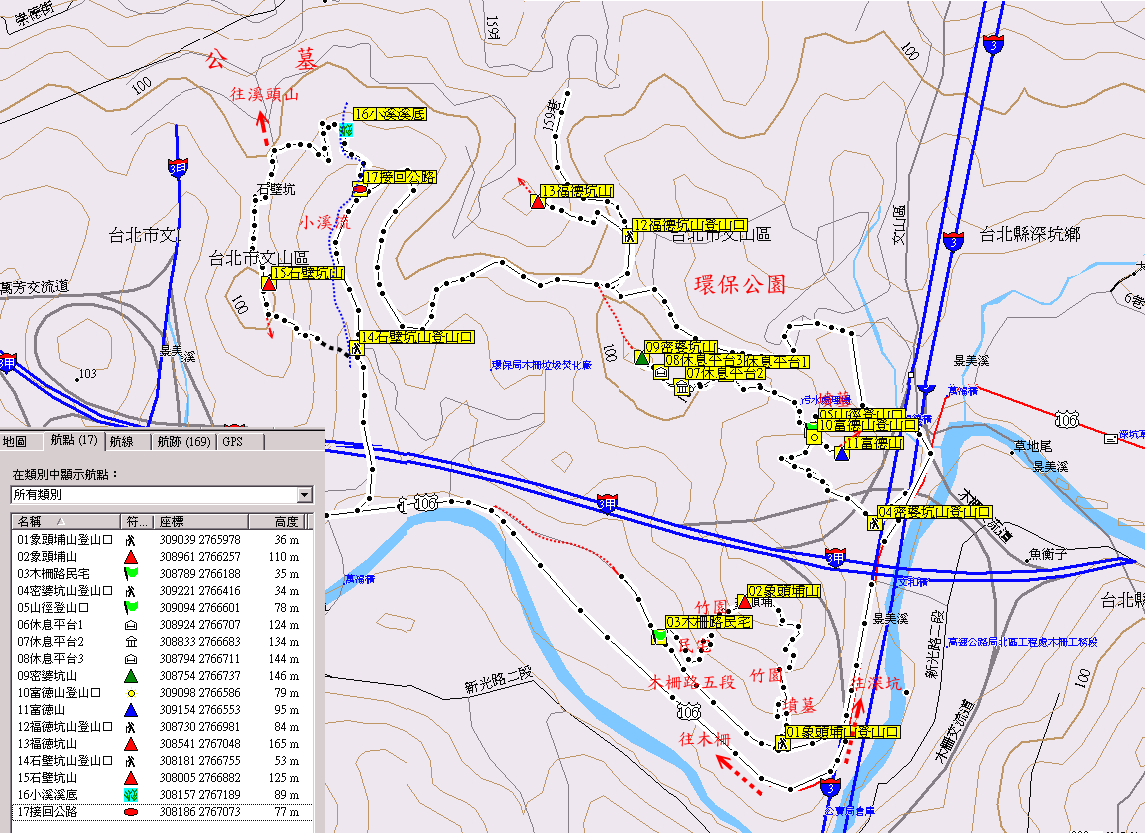
Task: Select the green flag marker at 03木柵路民宅 on the map
Action: (x=659, y=635)
